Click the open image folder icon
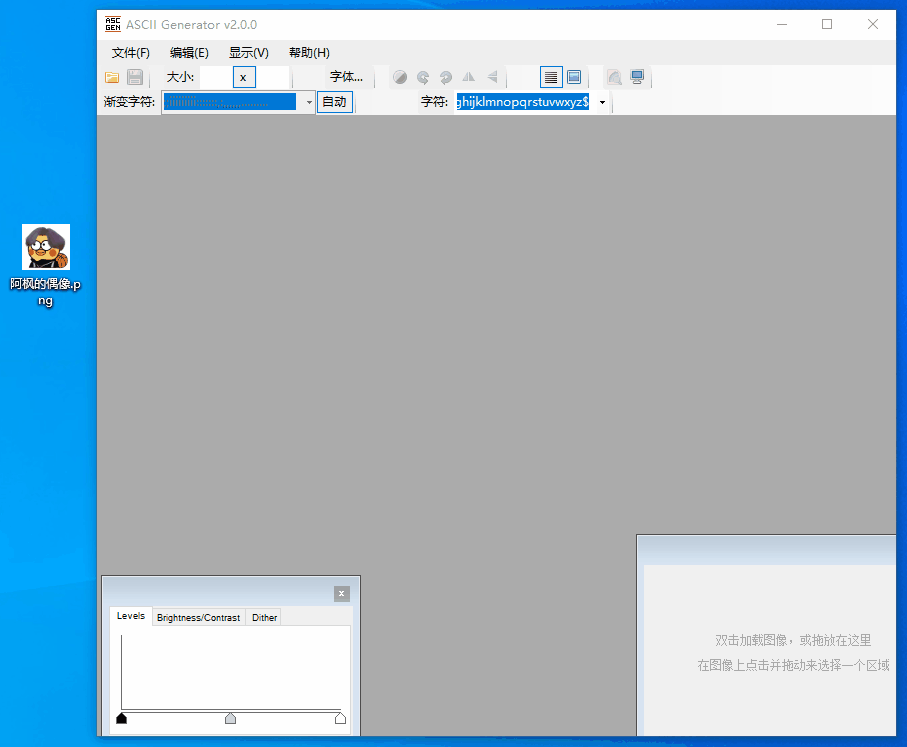The image size is (907, 747). pos(112,77)
